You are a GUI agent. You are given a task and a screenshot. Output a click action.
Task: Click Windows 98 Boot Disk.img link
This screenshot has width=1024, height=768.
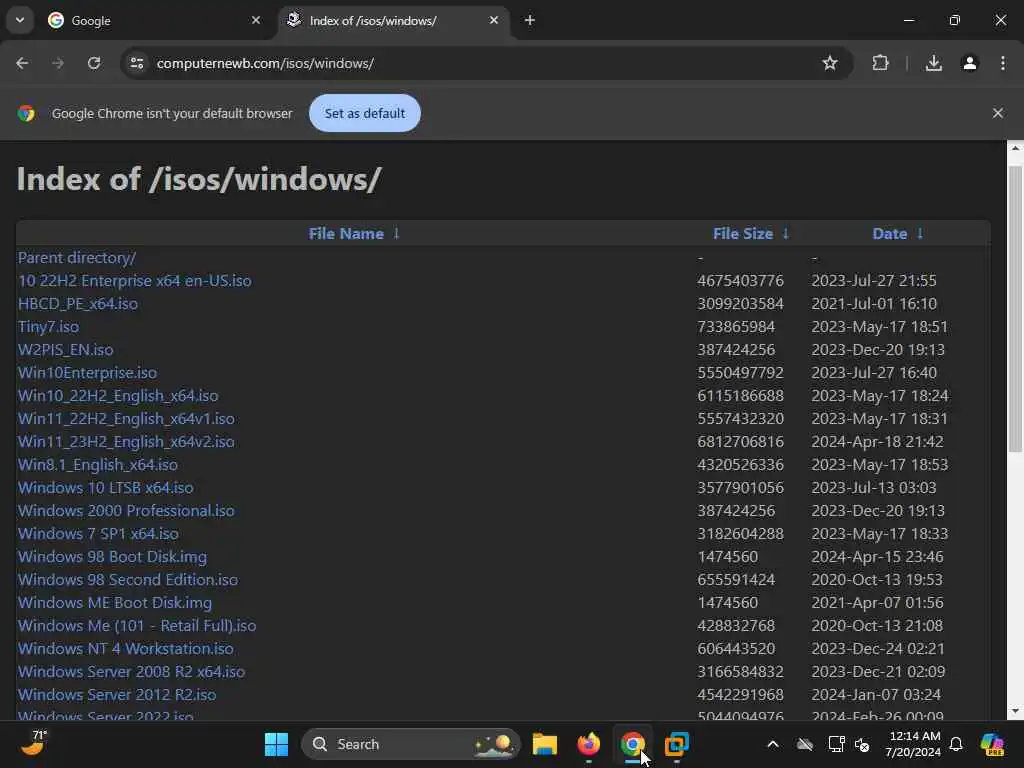tap(112, 556)
